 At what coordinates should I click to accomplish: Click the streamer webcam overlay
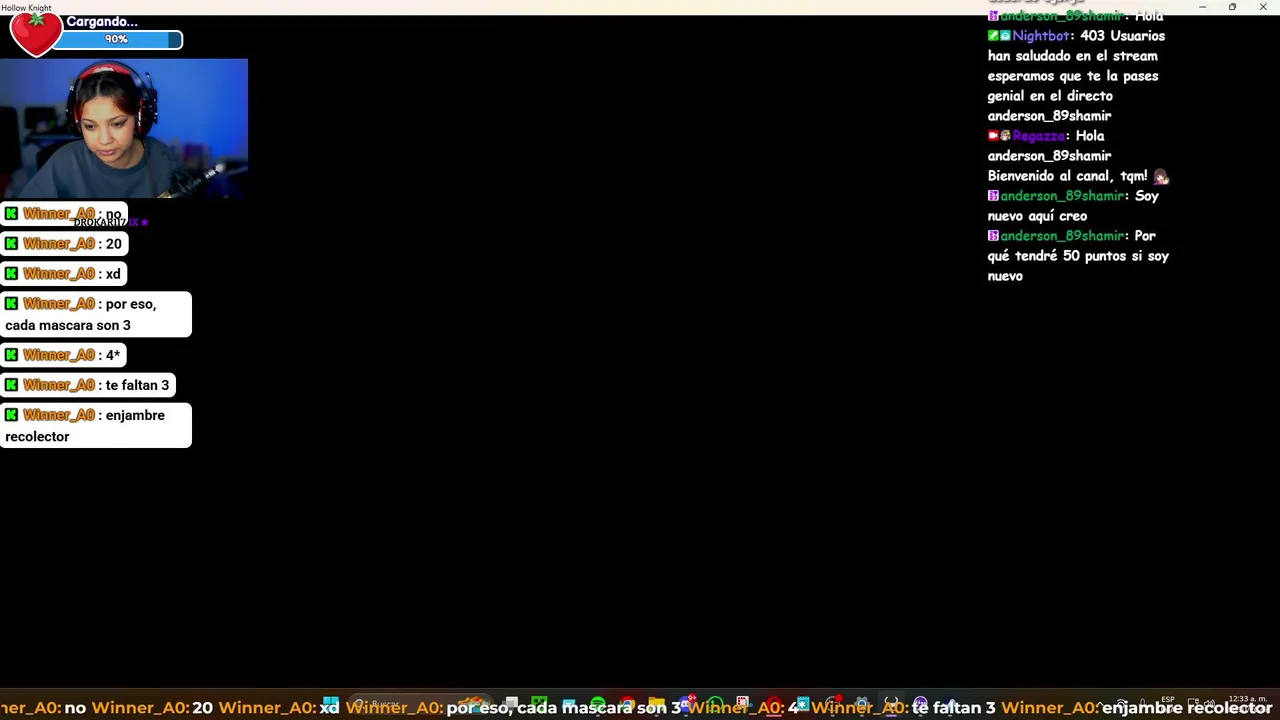(x=124, y=128)
